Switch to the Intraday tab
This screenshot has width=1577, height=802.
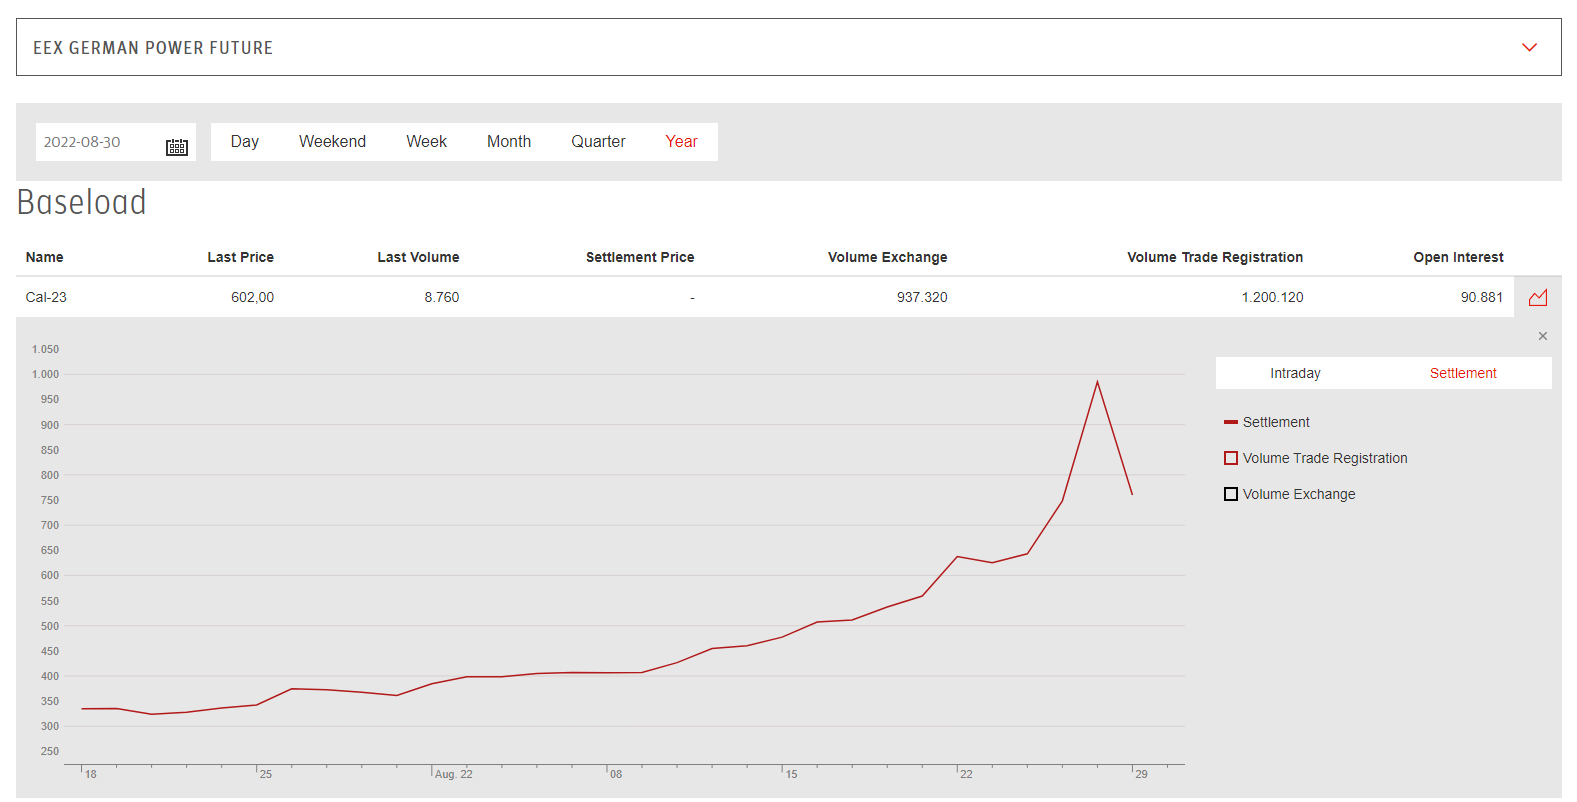point(1295,373)
